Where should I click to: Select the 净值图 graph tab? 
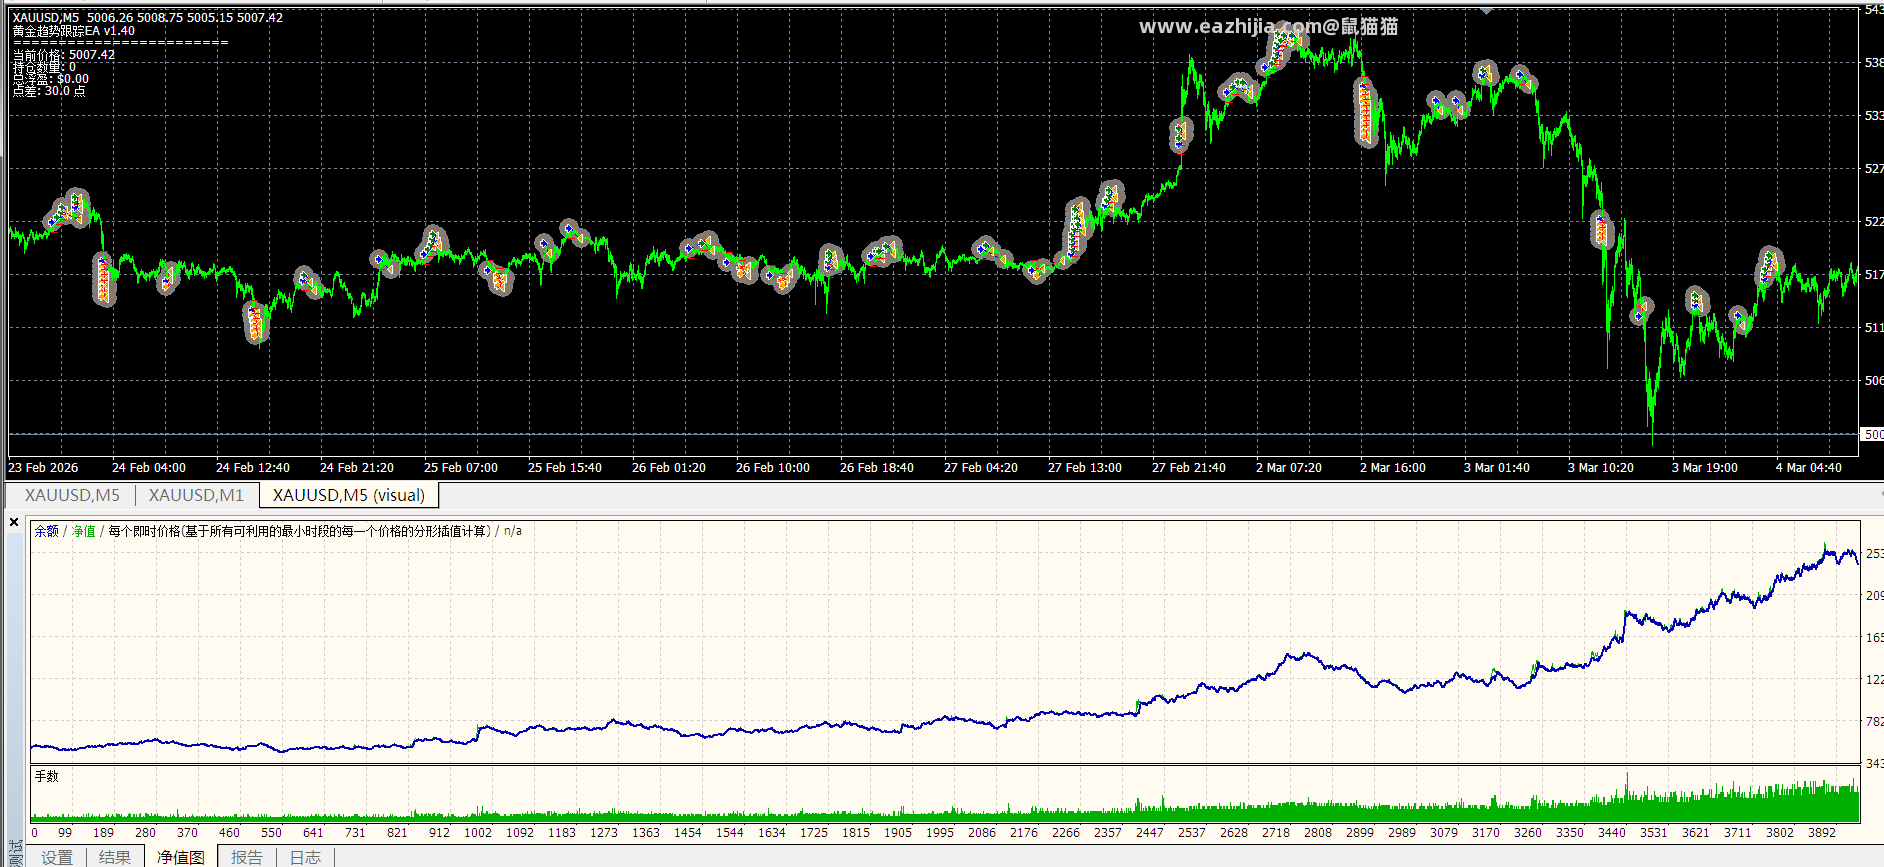(181, 857)
